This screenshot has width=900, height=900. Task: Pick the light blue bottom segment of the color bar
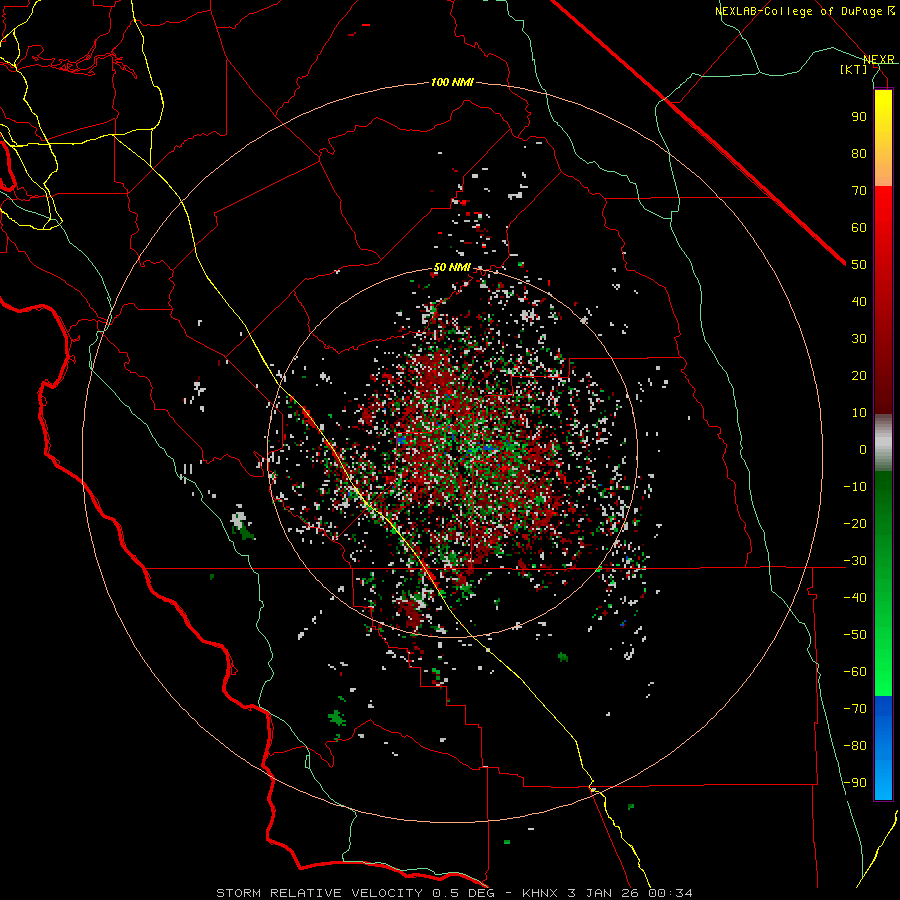pos(883,779)
